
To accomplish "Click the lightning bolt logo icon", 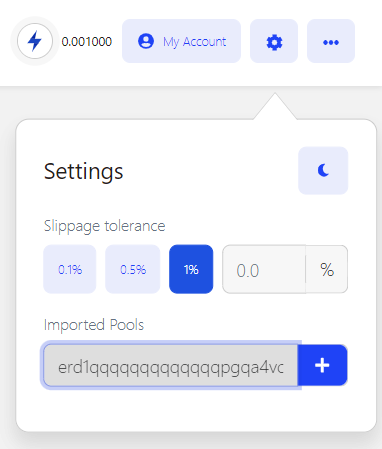I will click(x=35, y=41).
